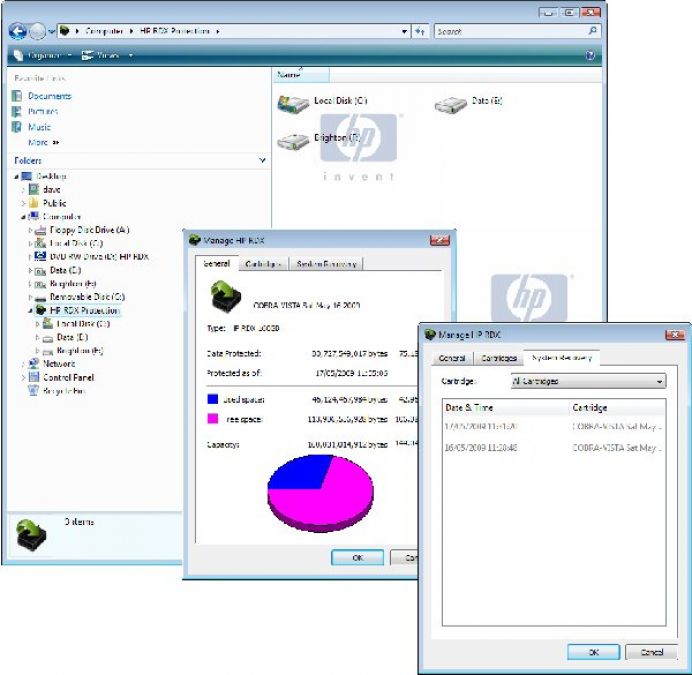Screen dimensions: 692x675
Task: Click the Recycle Bin icon in the tree
Action: pos(34,390)
